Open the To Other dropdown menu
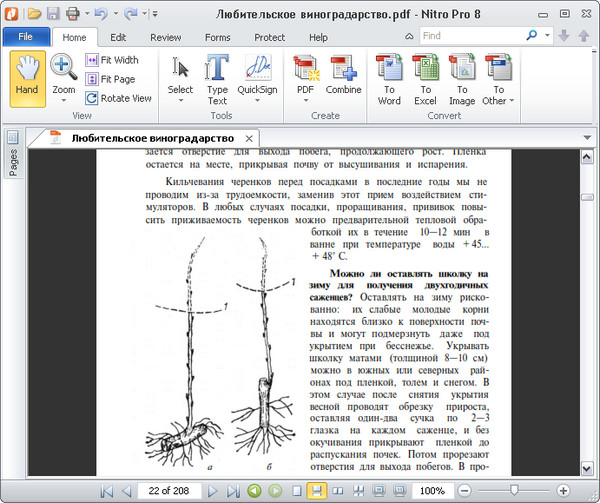This screenshot has width=600, height=503. pos(497,101)
